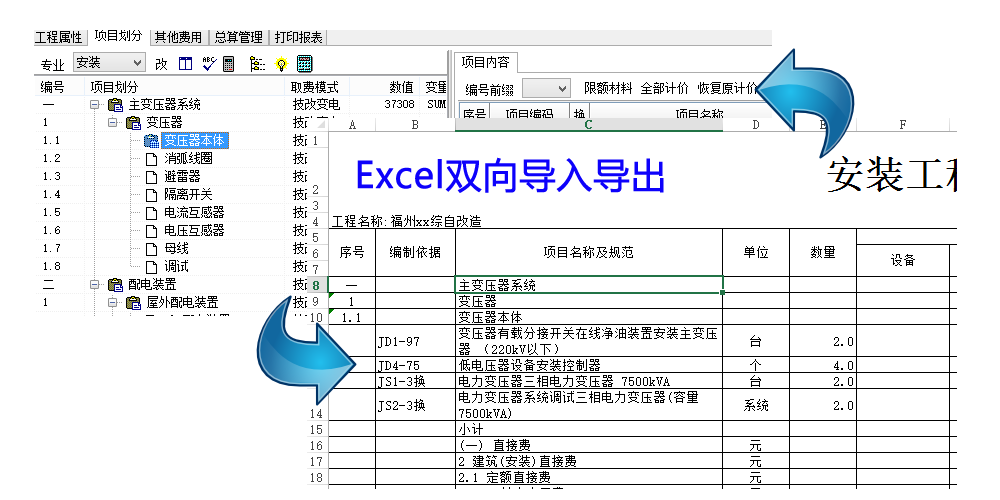Click the 恢复原计价 button
The width and height of the screenshot is (1000, 500).
point(728,89)
